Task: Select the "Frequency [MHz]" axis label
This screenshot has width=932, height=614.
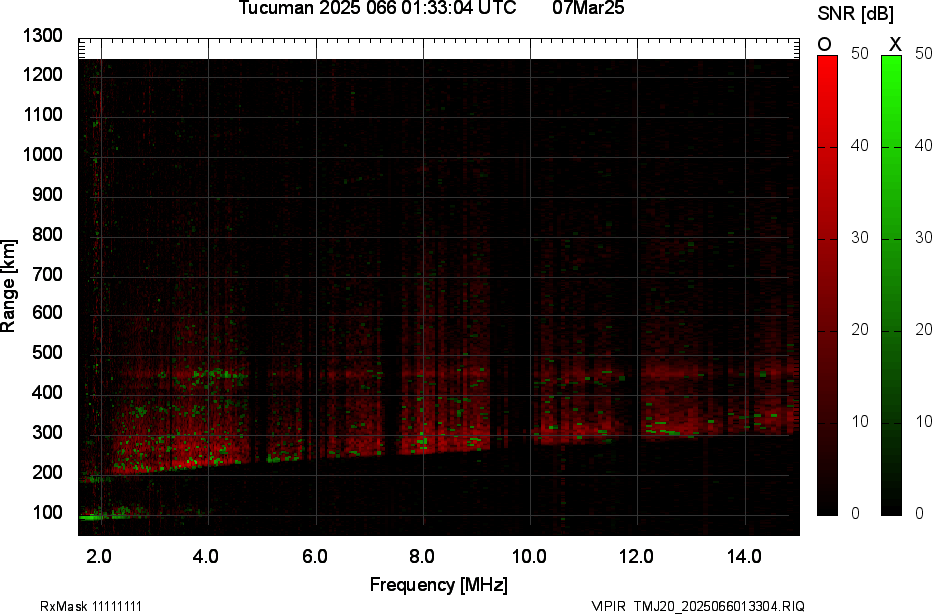Action: click(438, 585)
